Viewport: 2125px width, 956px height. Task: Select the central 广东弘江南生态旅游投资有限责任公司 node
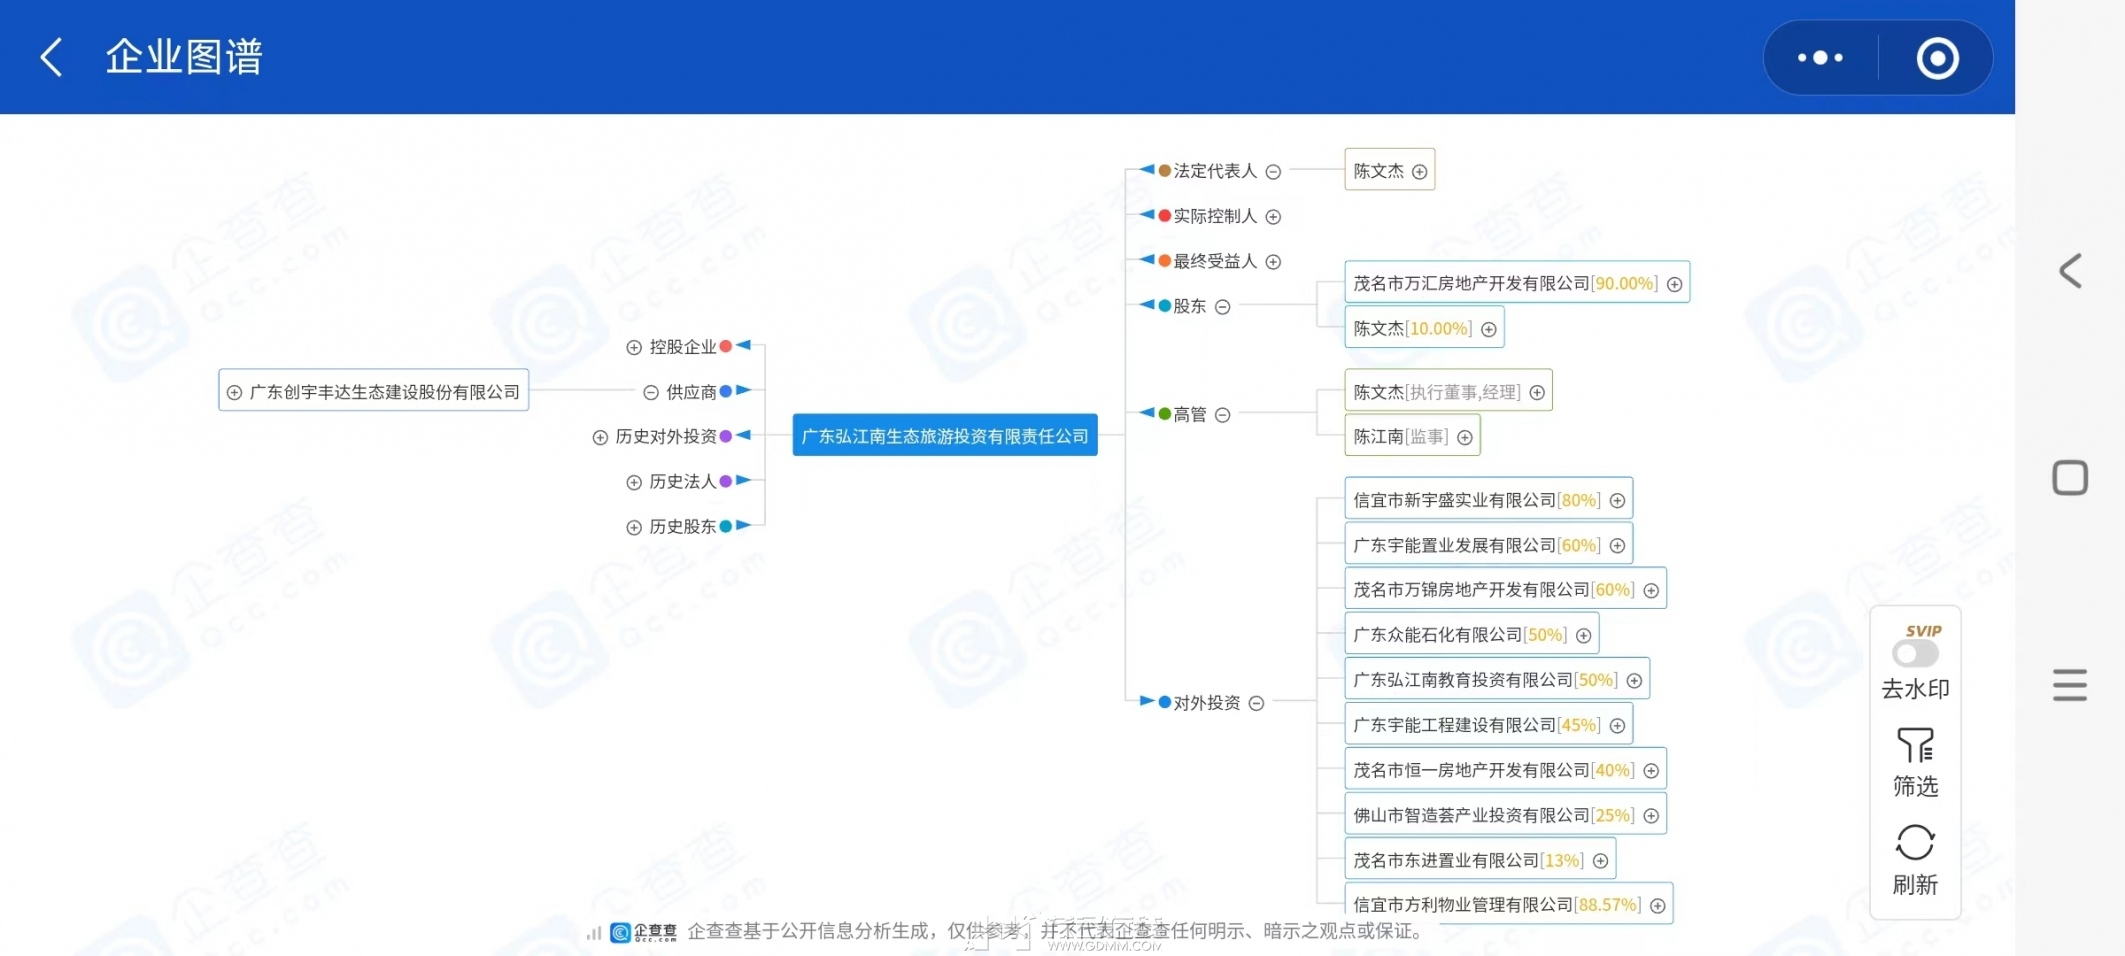tap(945, 435)
